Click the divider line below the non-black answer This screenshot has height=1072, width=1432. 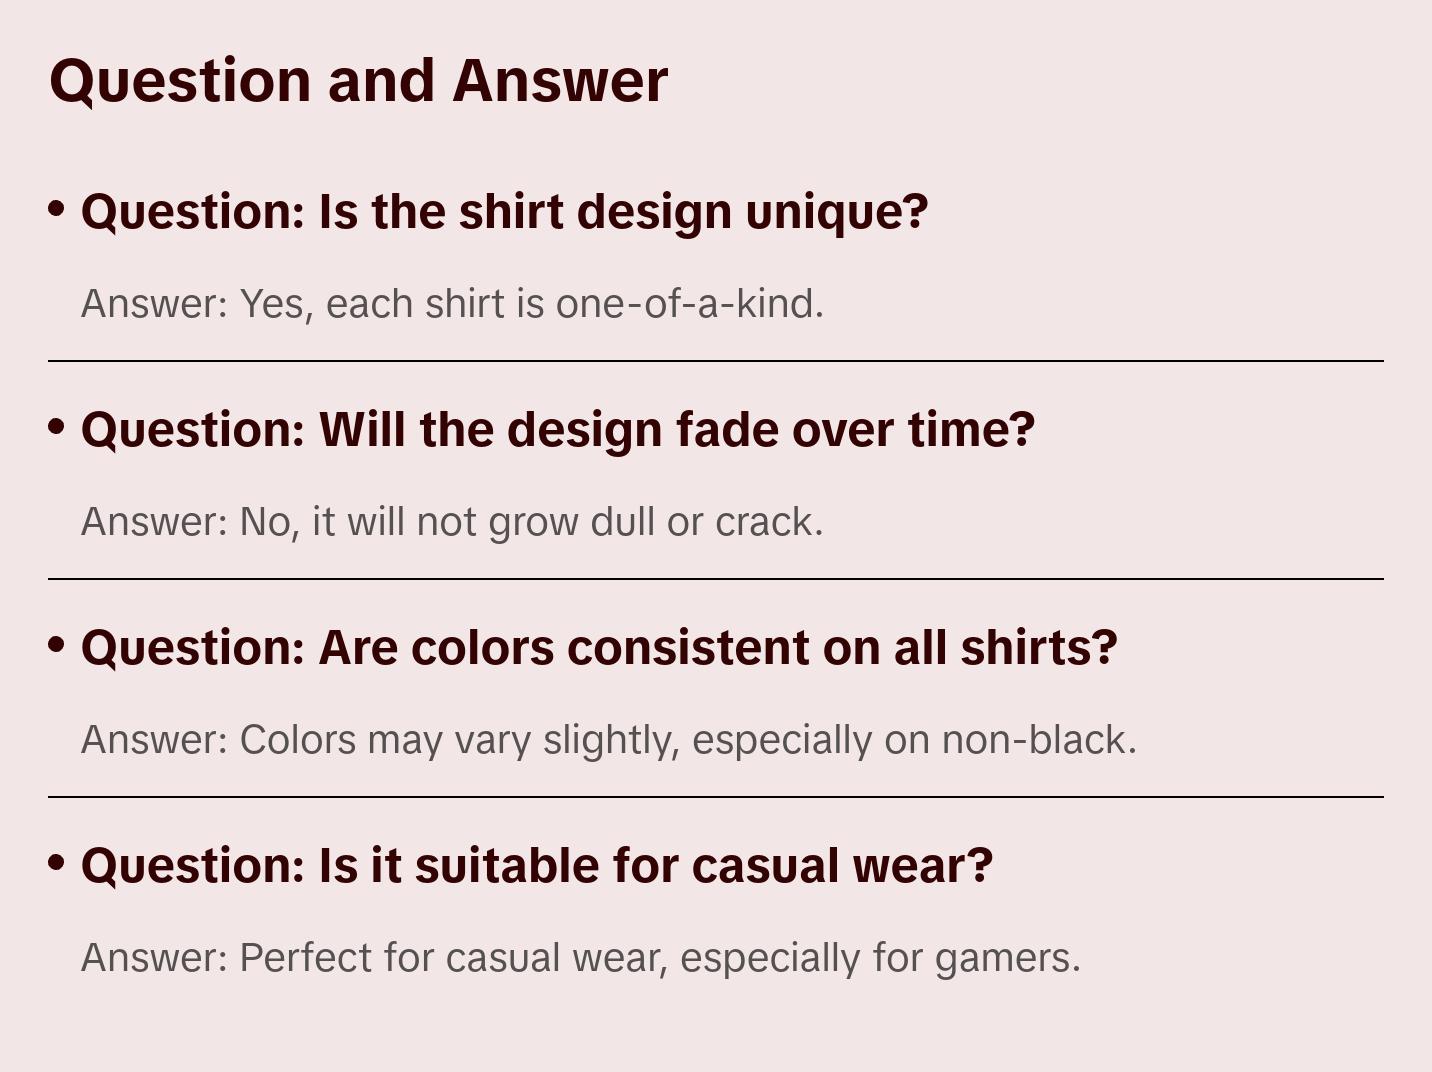point(716,797)
